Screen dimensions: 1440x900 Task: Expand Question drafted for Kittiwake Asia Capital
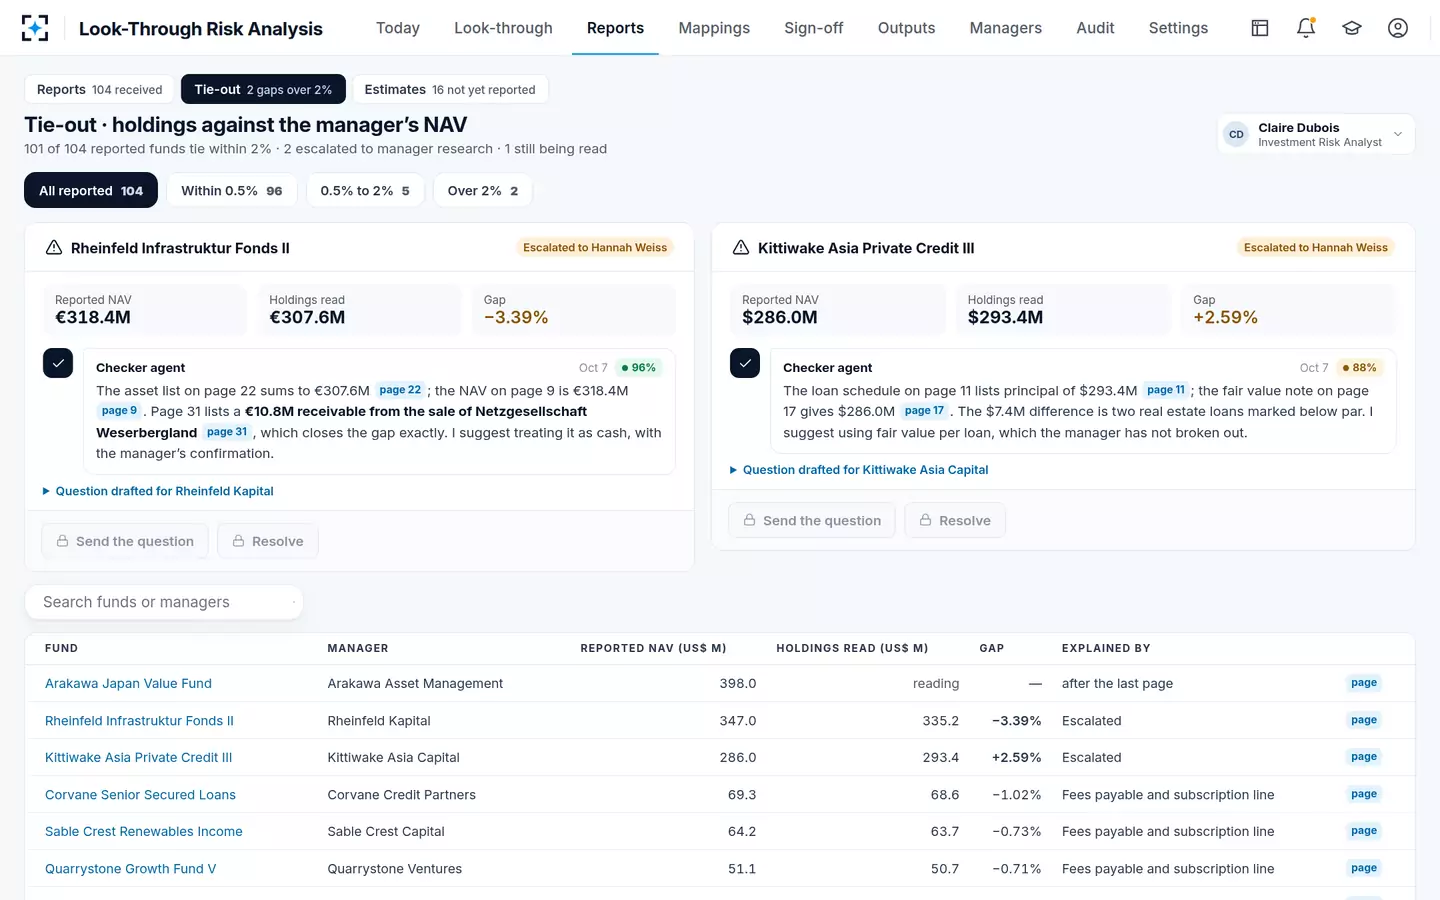tap(859, 470)
